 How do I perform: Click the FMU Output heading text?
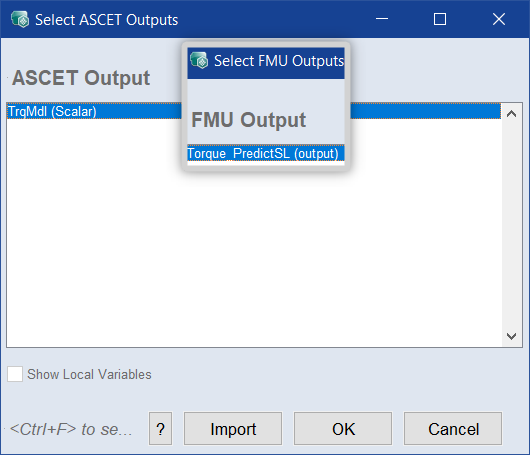249,120
